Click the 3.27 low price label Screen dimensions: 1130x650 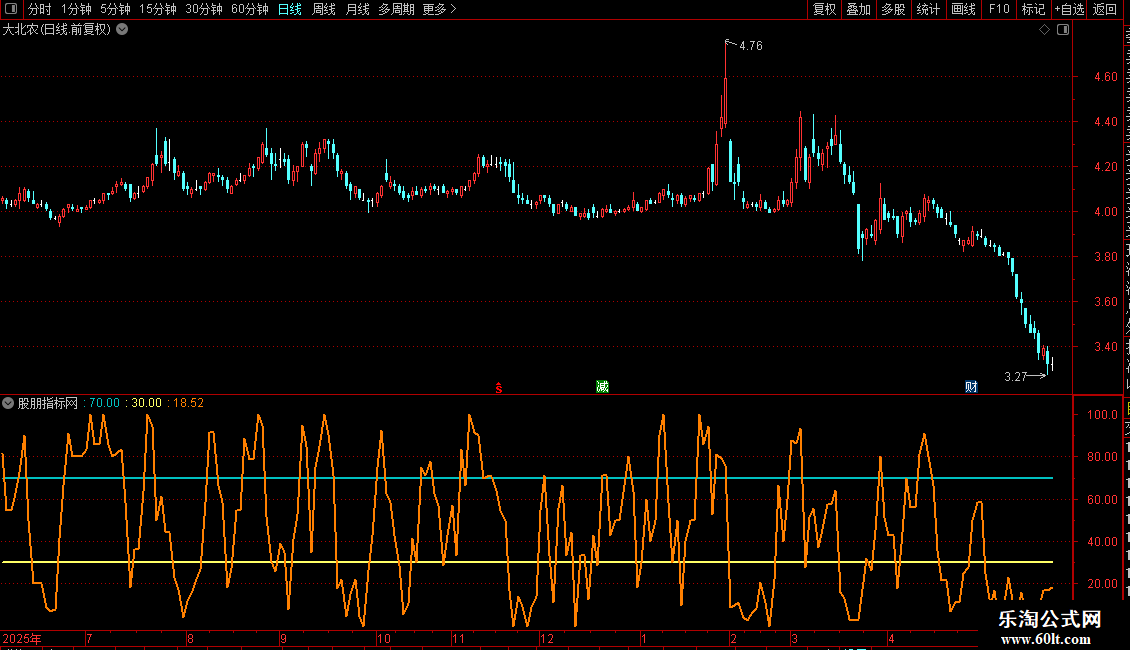coord(1015,376)
